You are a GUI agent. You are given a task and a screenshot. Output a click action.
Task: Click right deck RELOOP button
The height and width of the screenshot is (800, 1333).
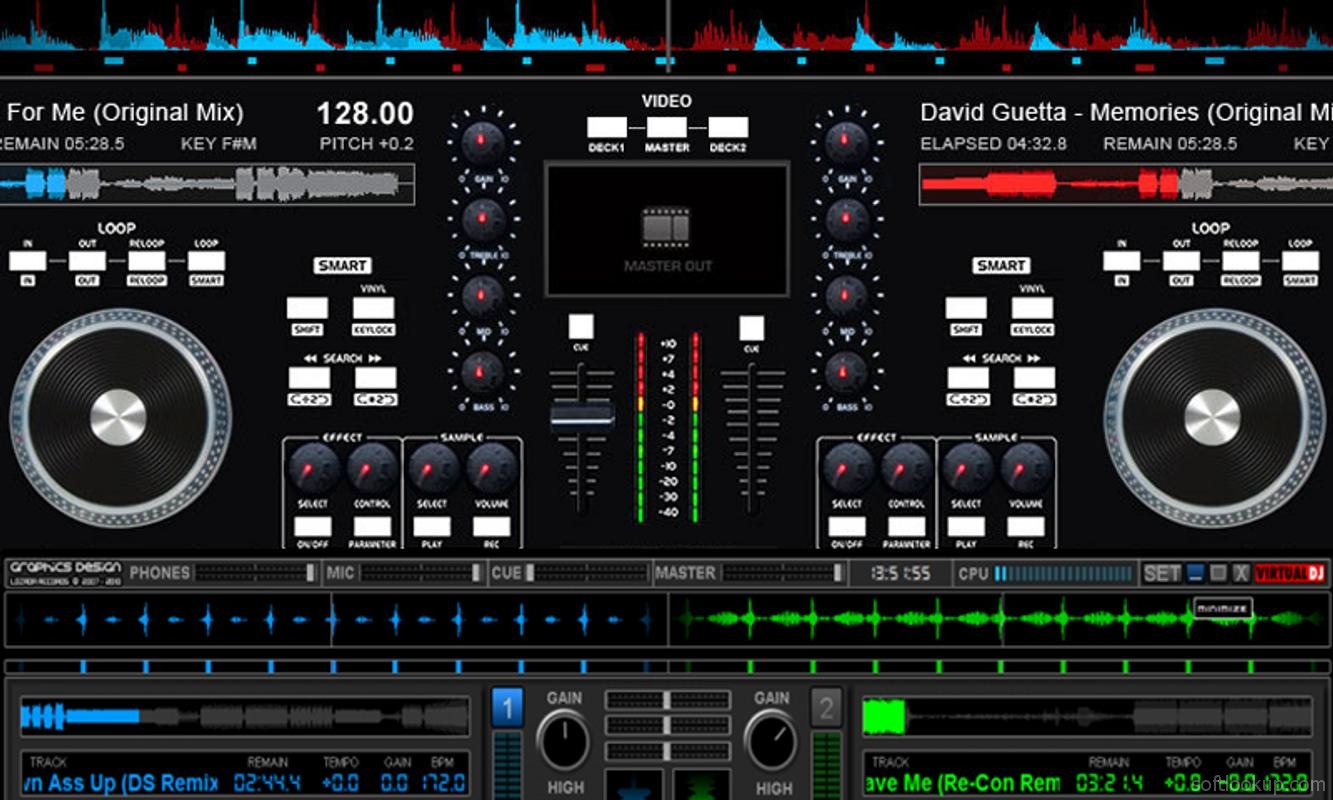1241,262
